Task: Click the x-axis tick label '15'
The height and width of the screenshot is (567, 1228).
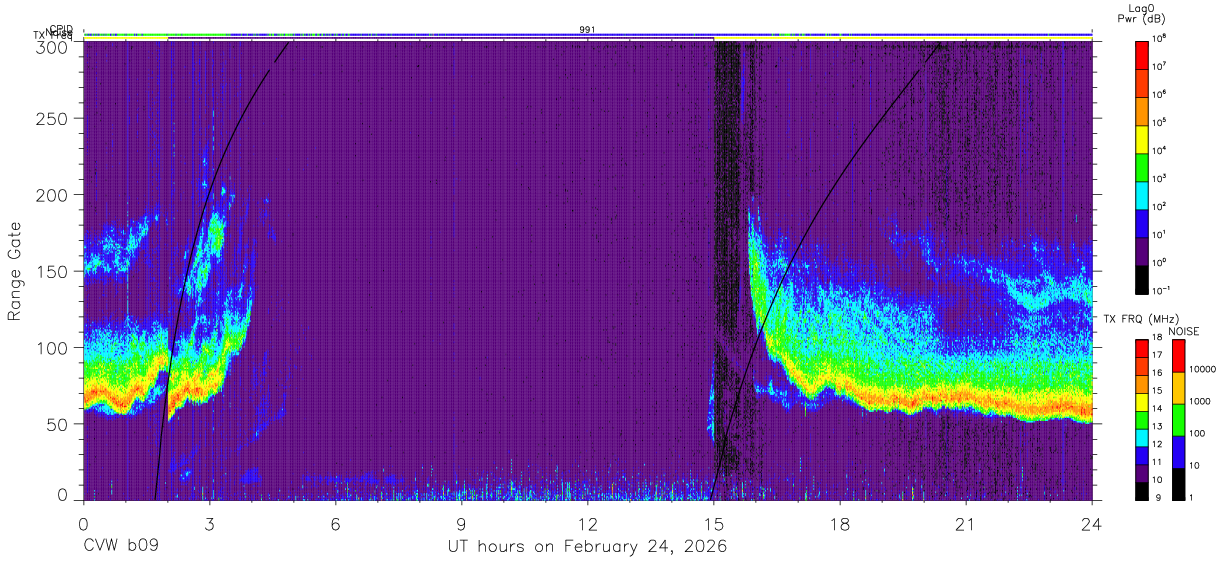Action: click(x=713, y=524)
